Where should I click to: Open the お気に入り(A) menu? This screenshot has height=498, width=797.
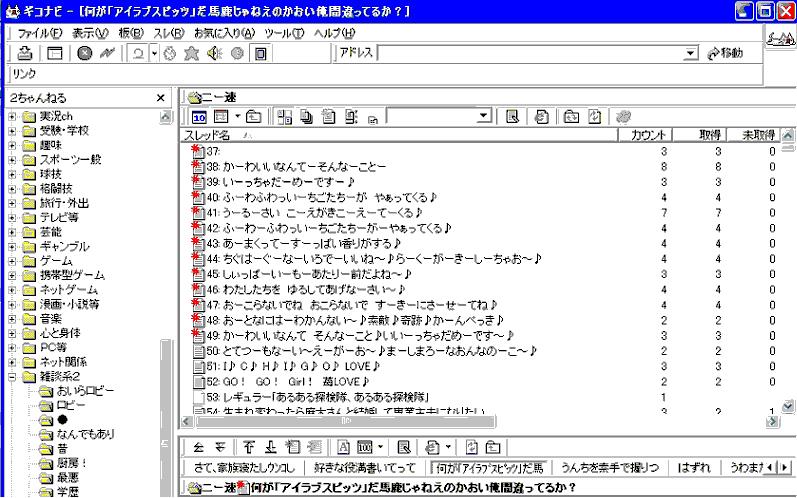[224, 33]
